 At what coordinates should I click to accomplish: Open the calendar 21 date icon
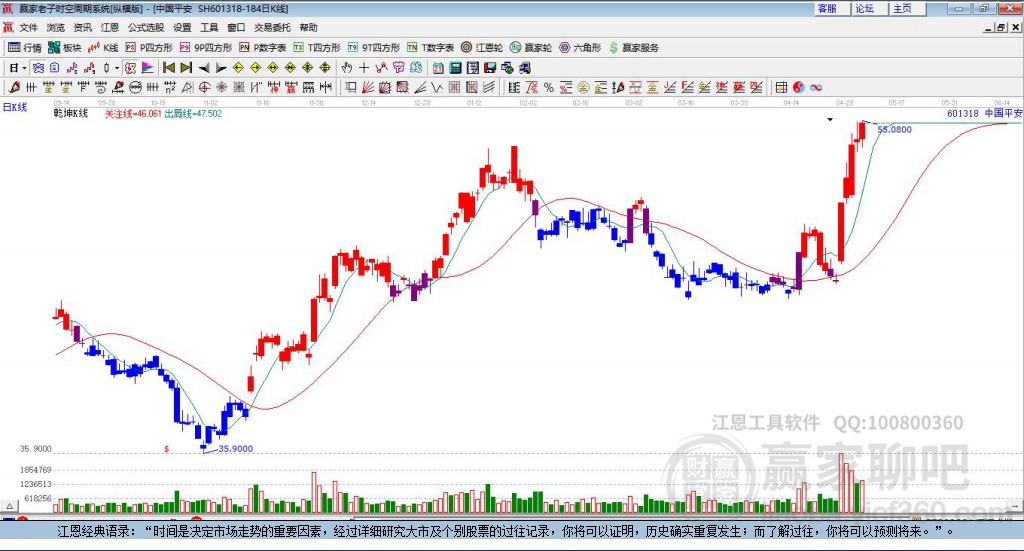coord(438,68)
